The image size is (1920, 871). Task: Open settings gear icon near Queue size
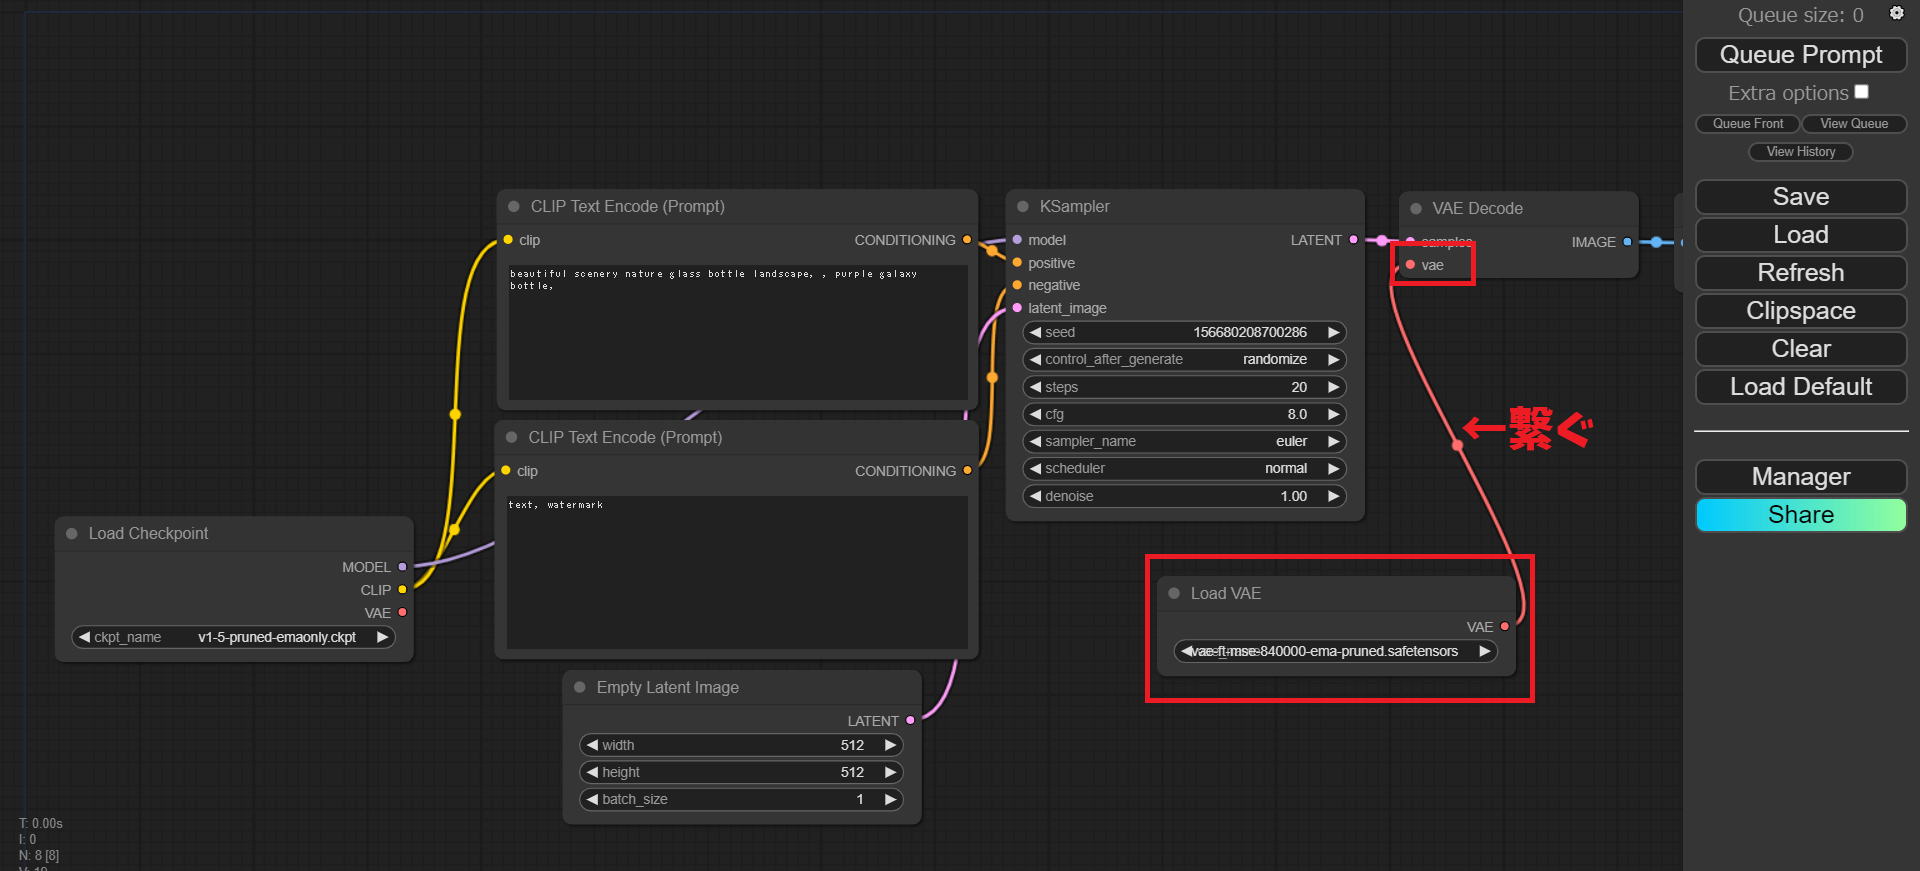point(1896,13)
